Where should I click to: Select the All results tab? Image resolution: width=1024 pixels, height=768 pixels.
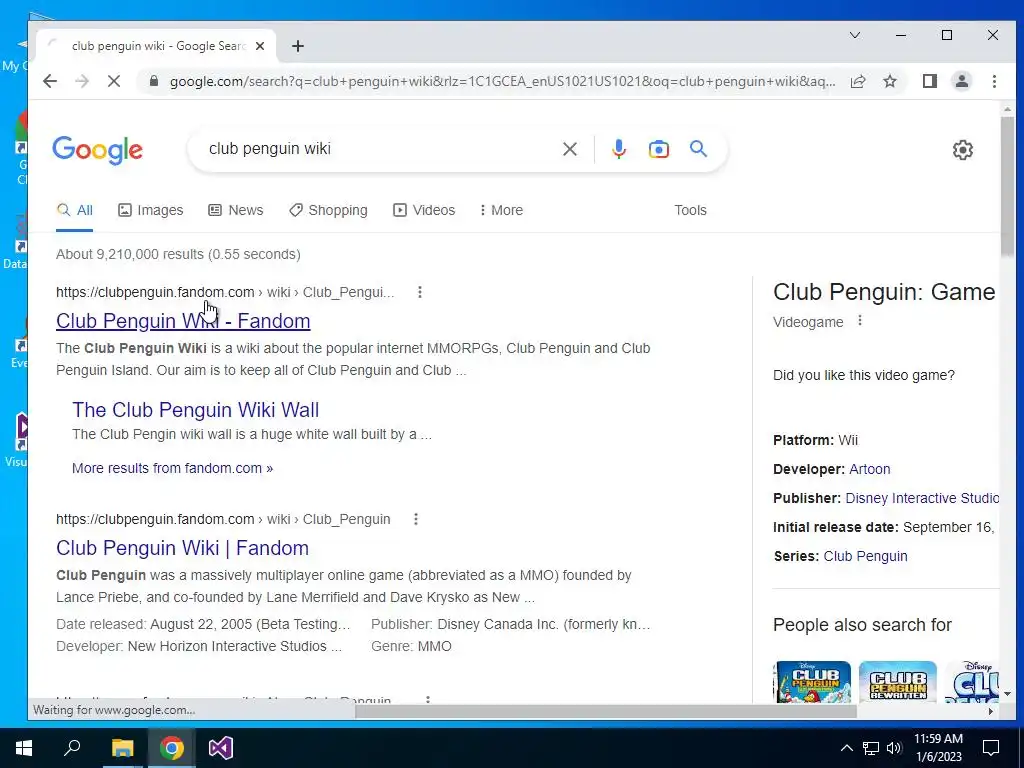pos(74,210)
